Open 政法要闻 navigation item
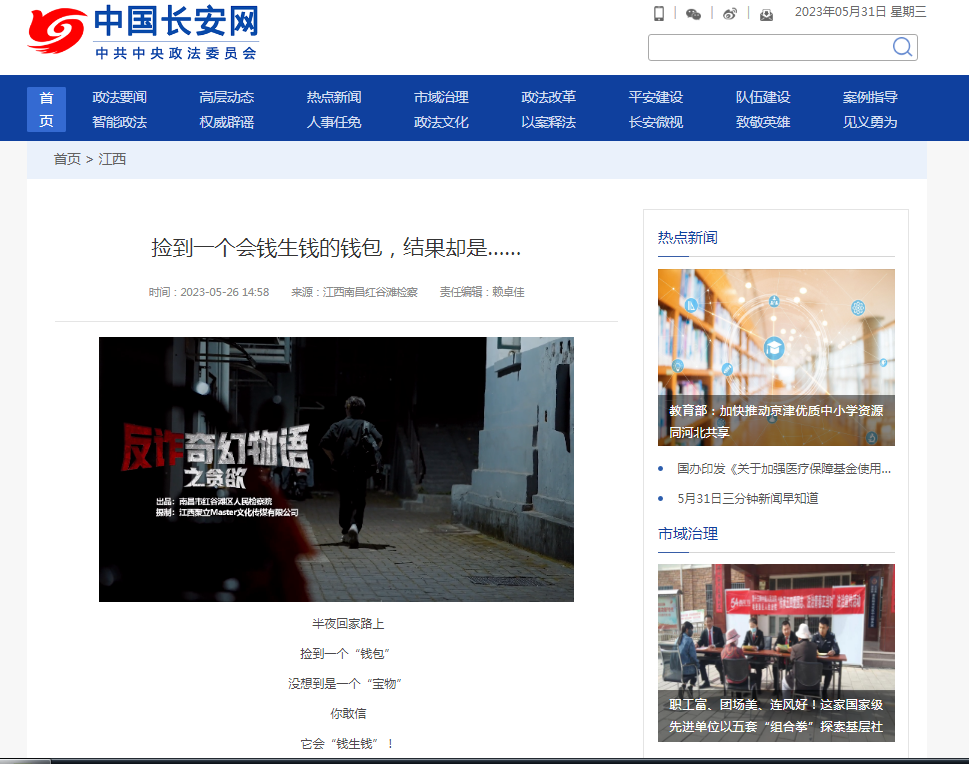 (x=119, y=97)
